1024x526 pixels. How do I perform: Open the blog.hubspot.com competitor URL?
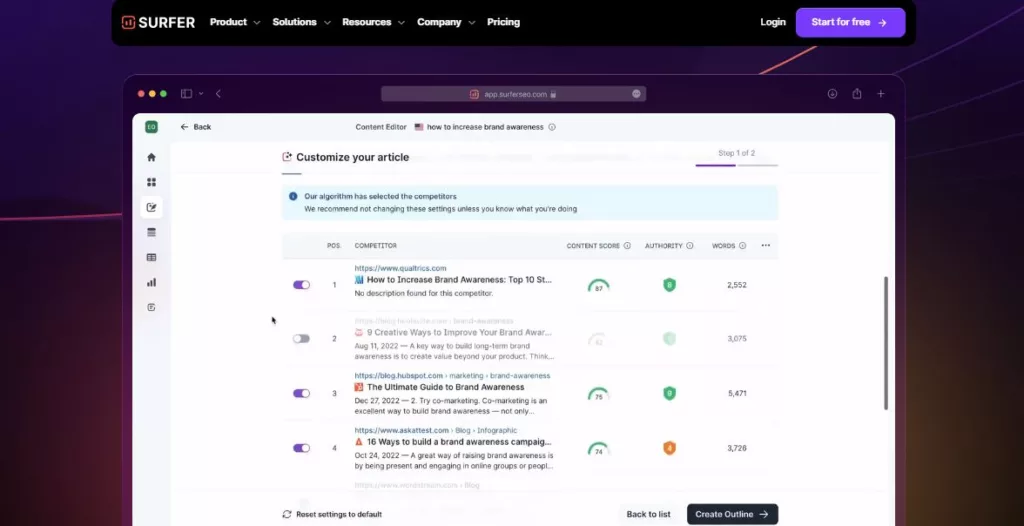[x=453, y=376]
